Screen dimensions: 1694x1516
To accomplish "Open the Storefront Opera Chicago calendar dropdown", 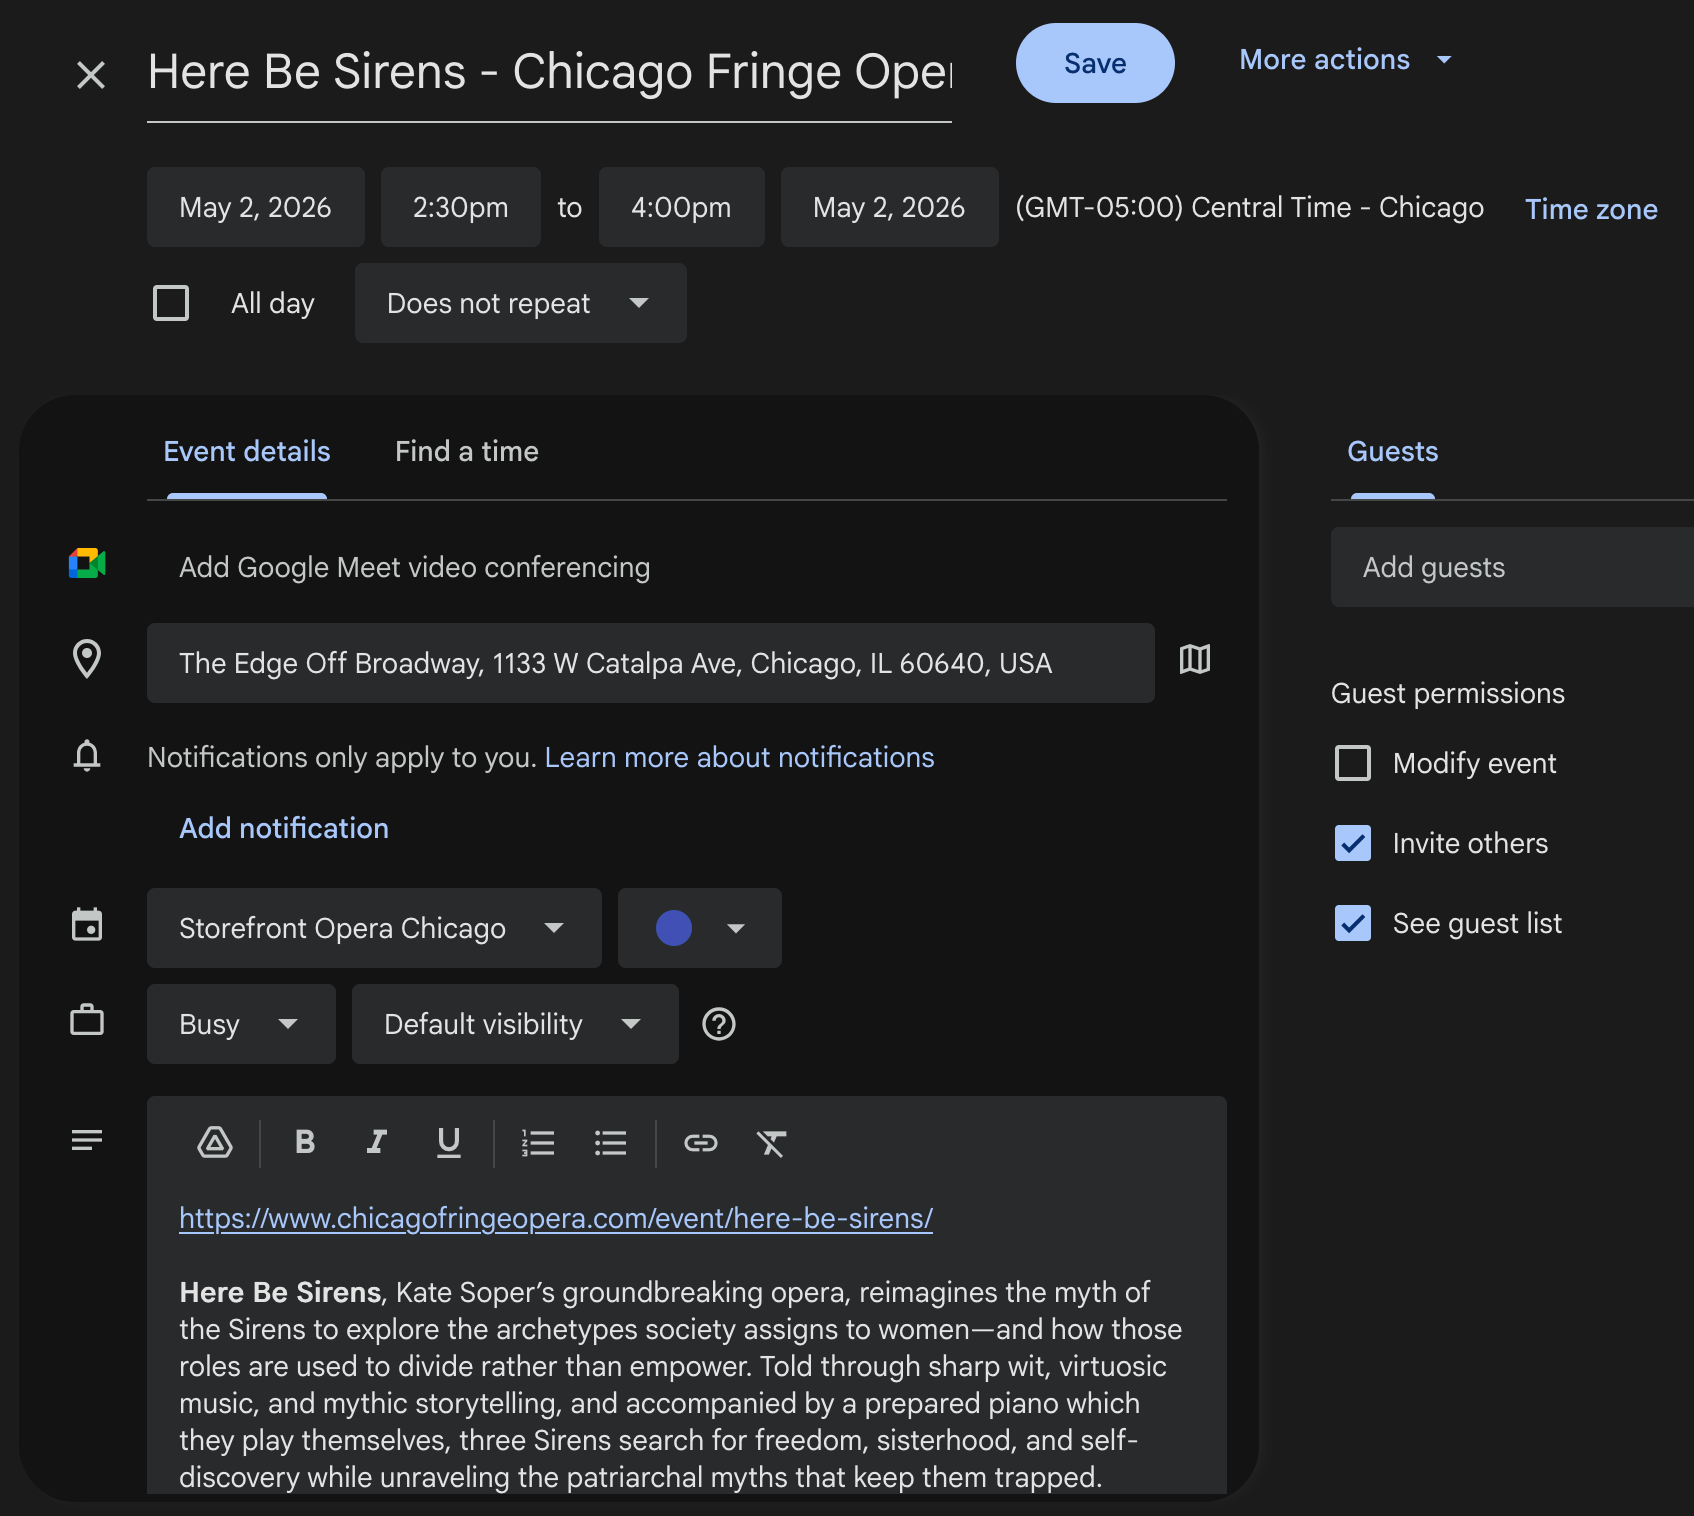I will [x=374, y=928].
